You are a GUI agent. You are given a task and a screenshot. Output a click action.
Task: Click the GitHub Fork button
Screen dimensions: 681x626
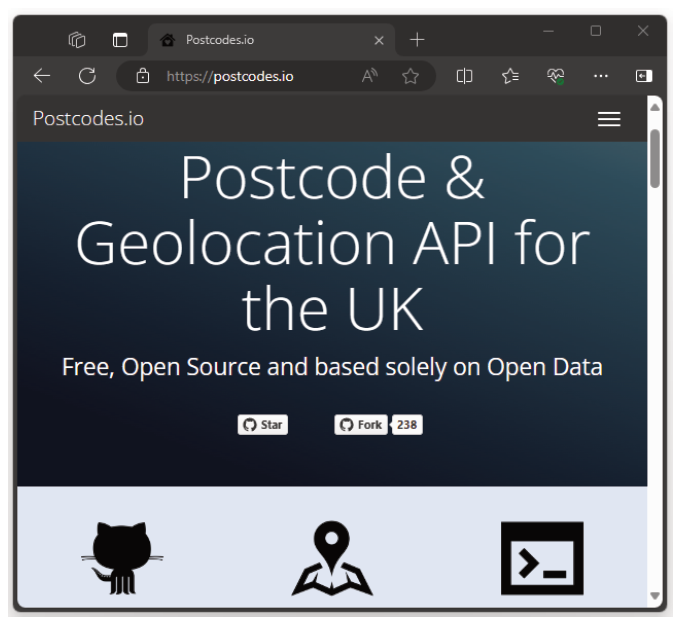point(360,424)
